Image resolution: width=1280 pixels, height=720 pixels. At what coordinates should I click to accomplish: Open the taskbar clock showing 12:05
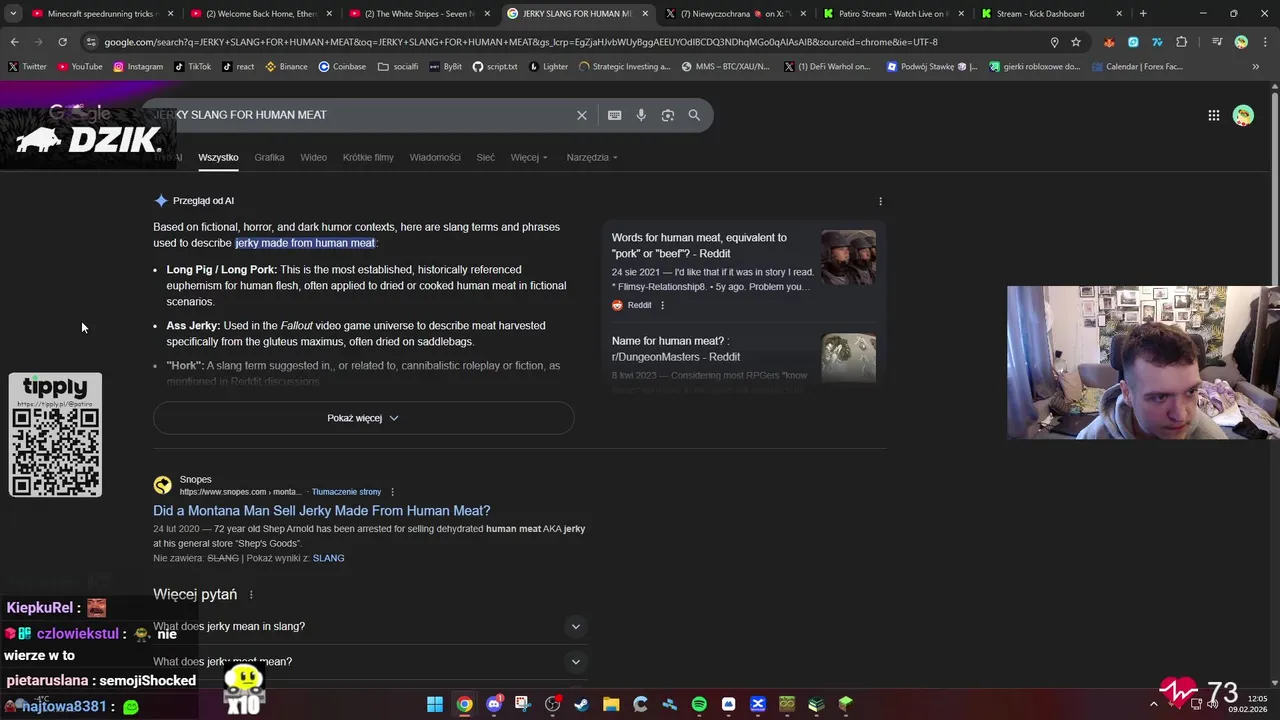click(1248, 704)
